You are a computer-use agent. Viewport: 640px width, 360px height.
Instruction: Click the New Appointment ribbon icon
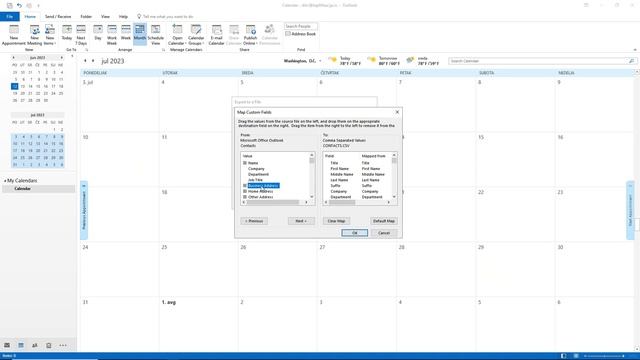(13, 34)
